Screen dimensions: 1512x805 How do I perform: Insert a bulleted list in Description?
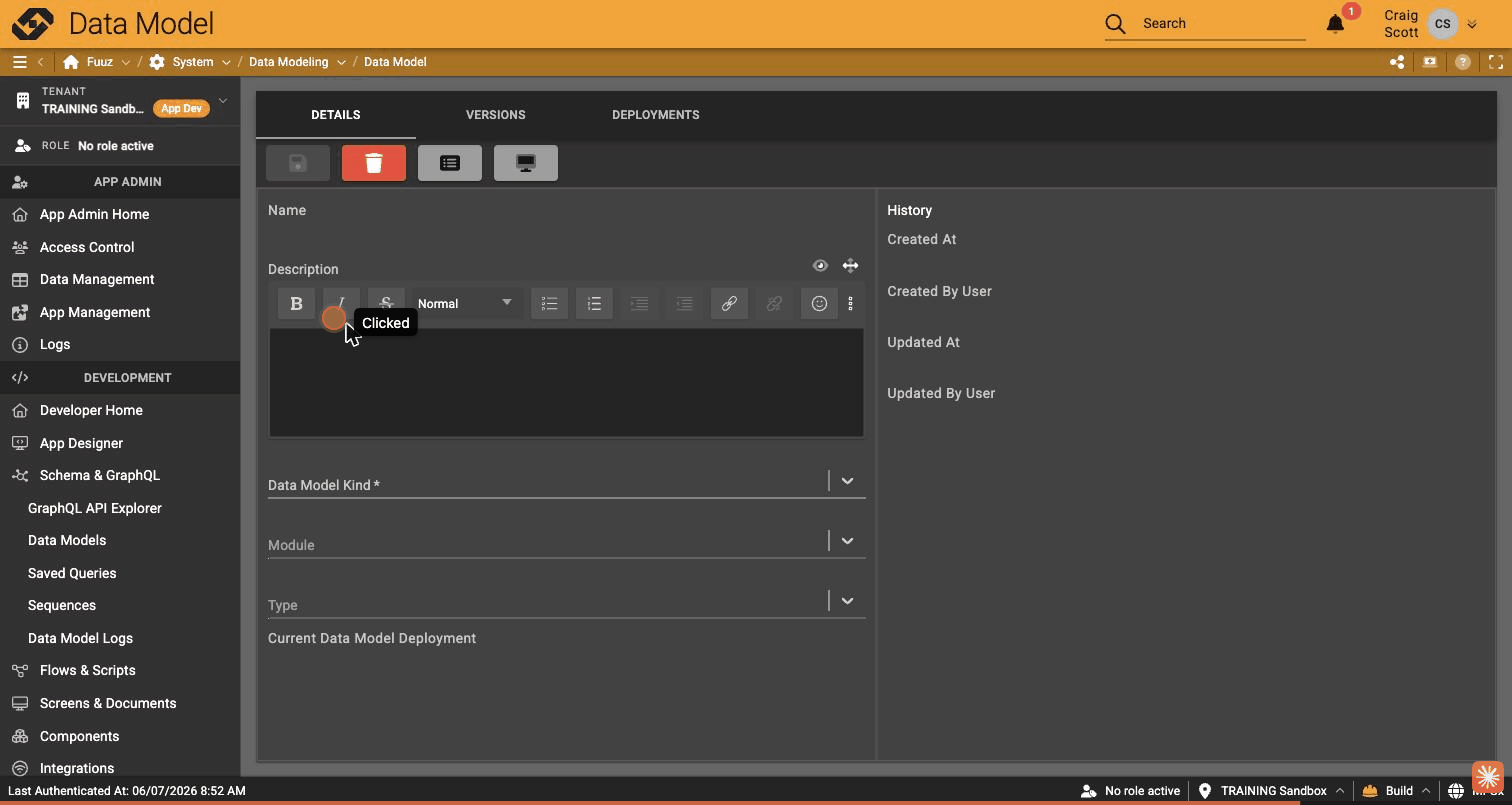[549, 304]
